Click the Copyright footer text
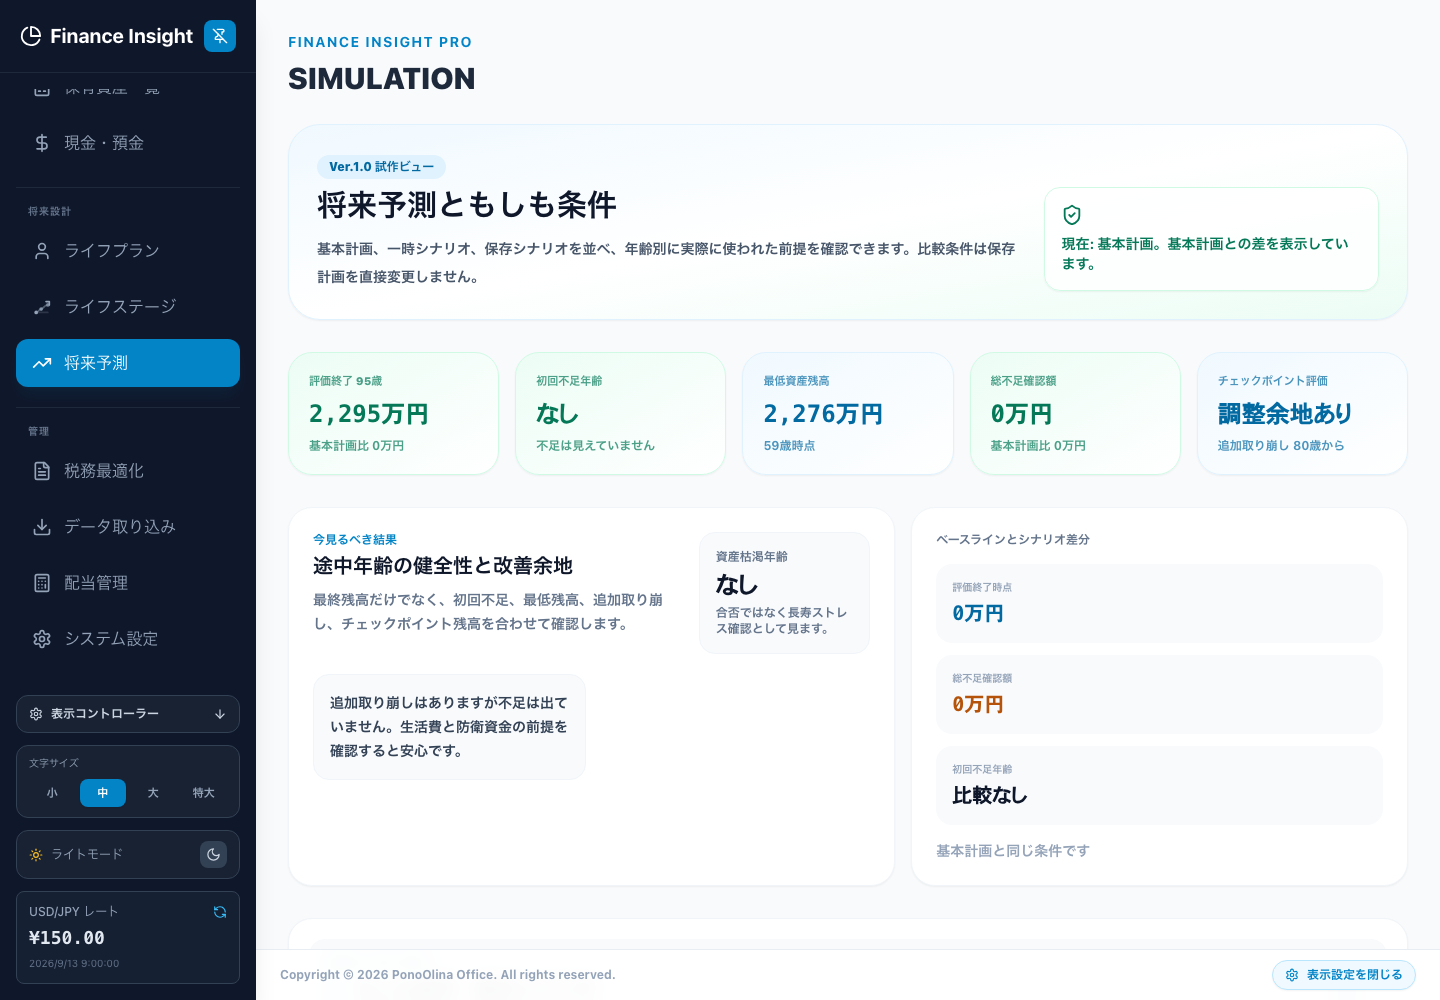Viewport: 1440px width, 1000px height. point(448,975)
